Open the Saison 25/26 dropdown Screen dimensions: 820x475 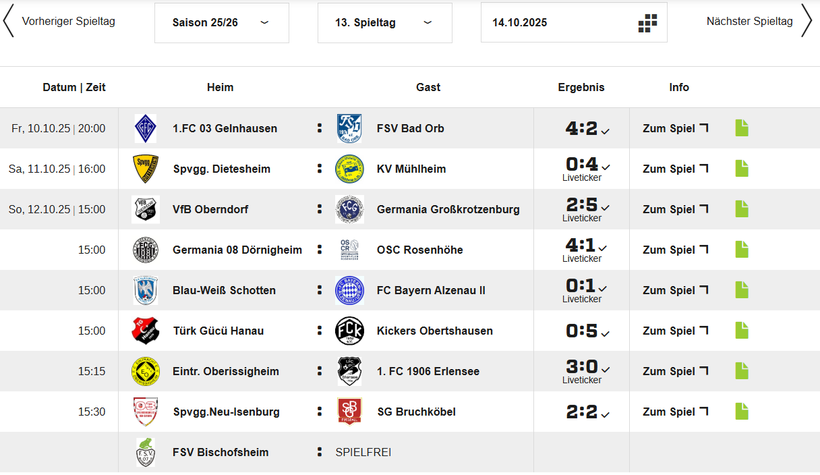[221, 23]
